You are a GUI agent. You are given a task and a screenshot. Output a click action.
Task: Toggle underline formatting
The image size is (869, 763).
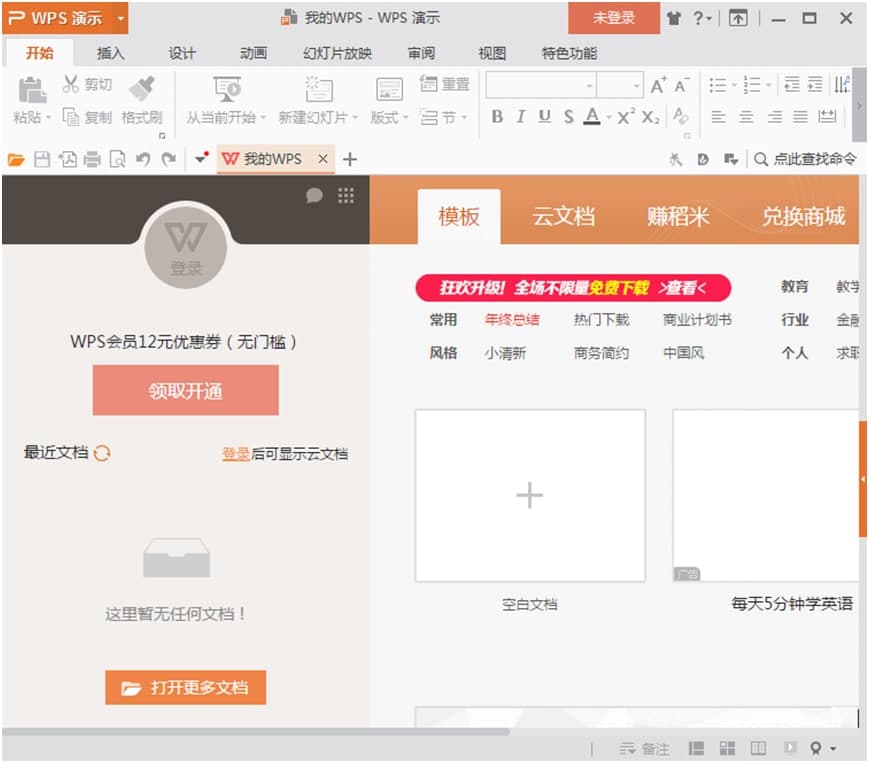point(544,116)
